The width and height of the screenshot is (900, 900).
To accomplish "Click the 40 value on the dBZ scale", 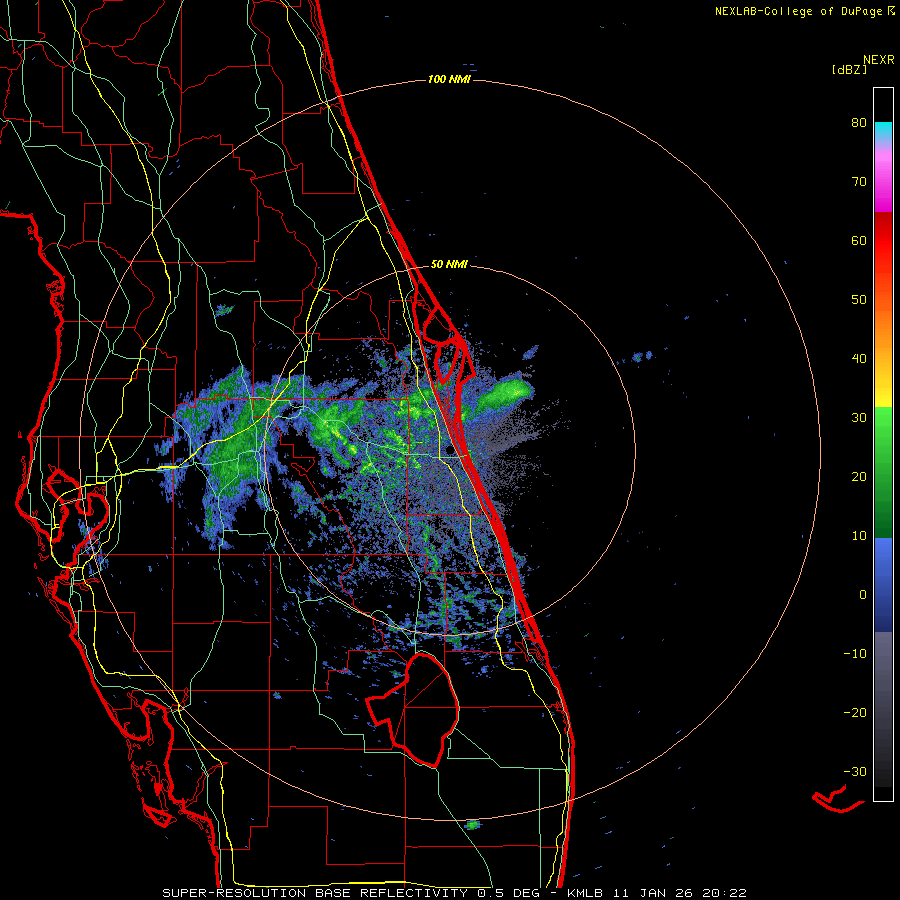I will 859,359.
